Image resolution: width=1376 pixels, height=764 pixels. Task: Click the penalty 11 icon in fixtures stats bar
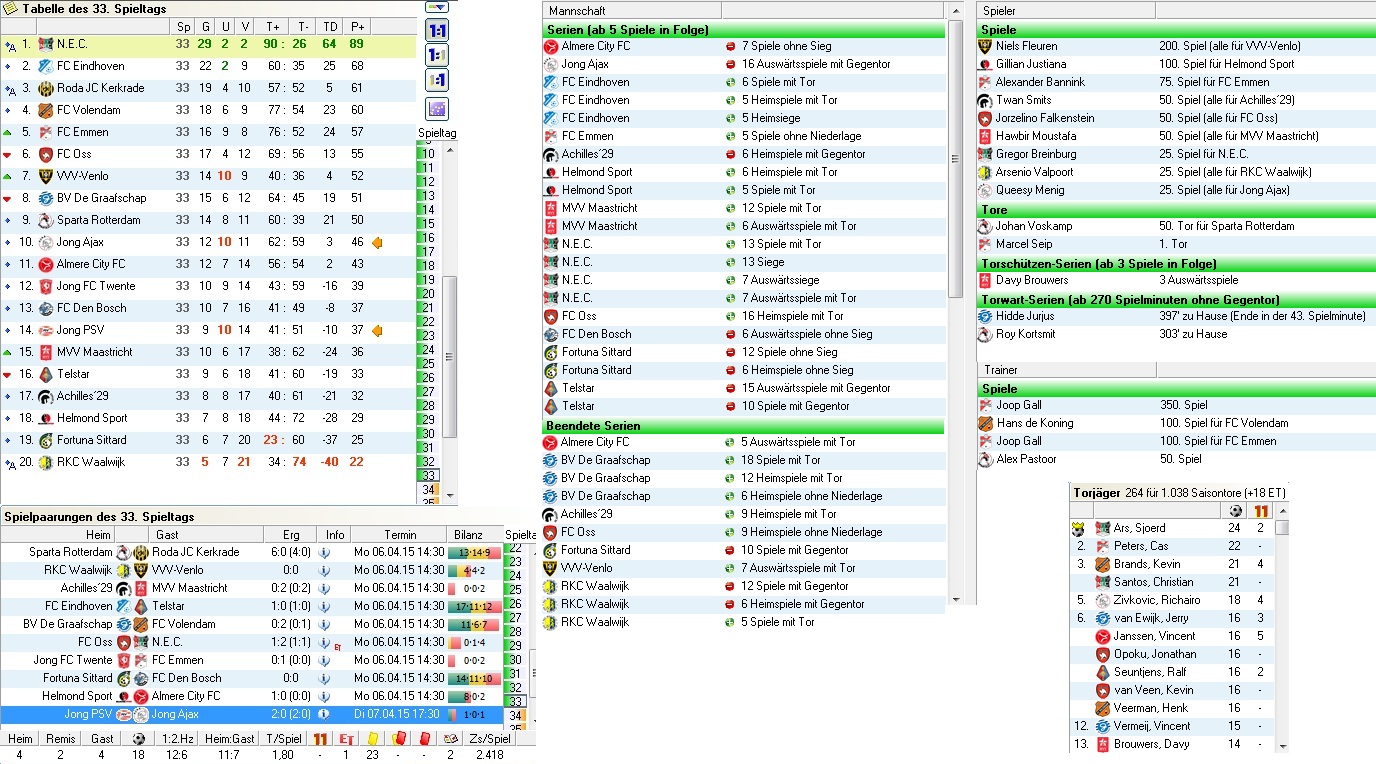[320, 739]
